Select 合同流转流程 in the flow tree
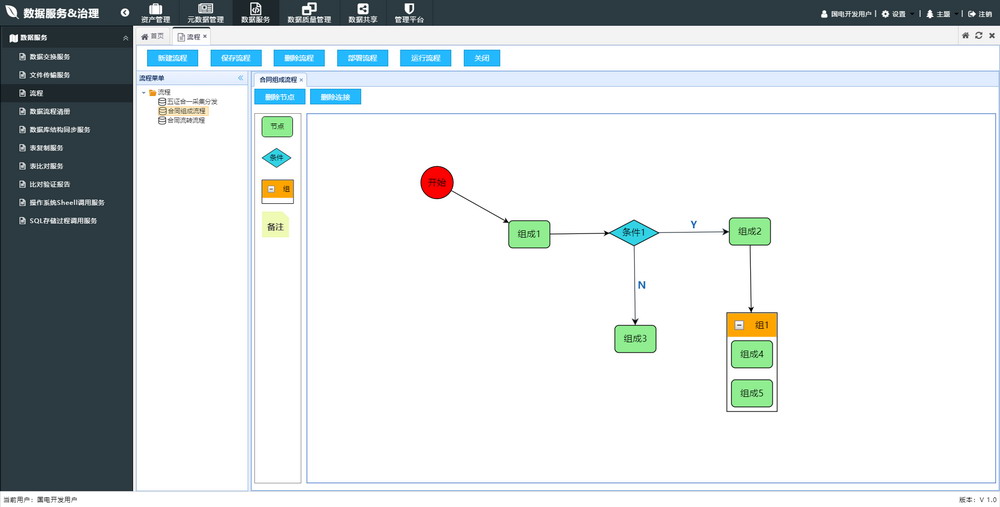1000x507 pixels. click(186, 120)
